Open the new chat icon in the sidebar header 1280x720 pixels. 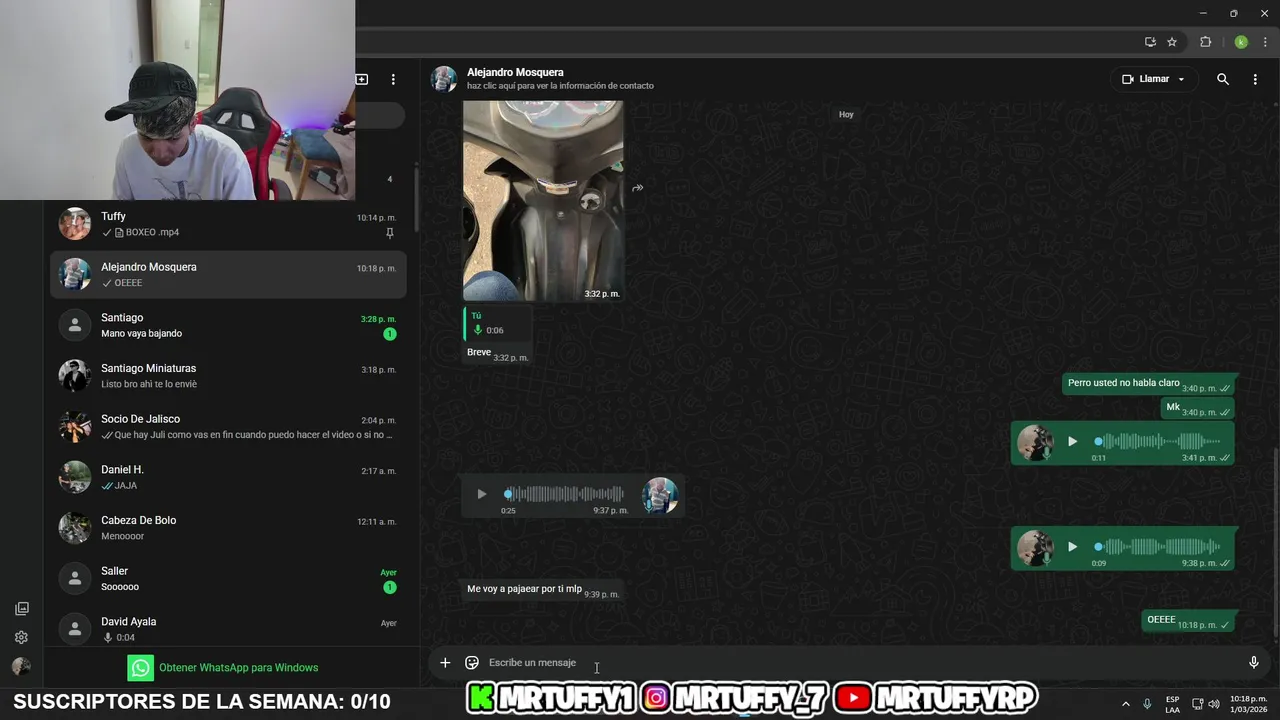coord(362,79)
